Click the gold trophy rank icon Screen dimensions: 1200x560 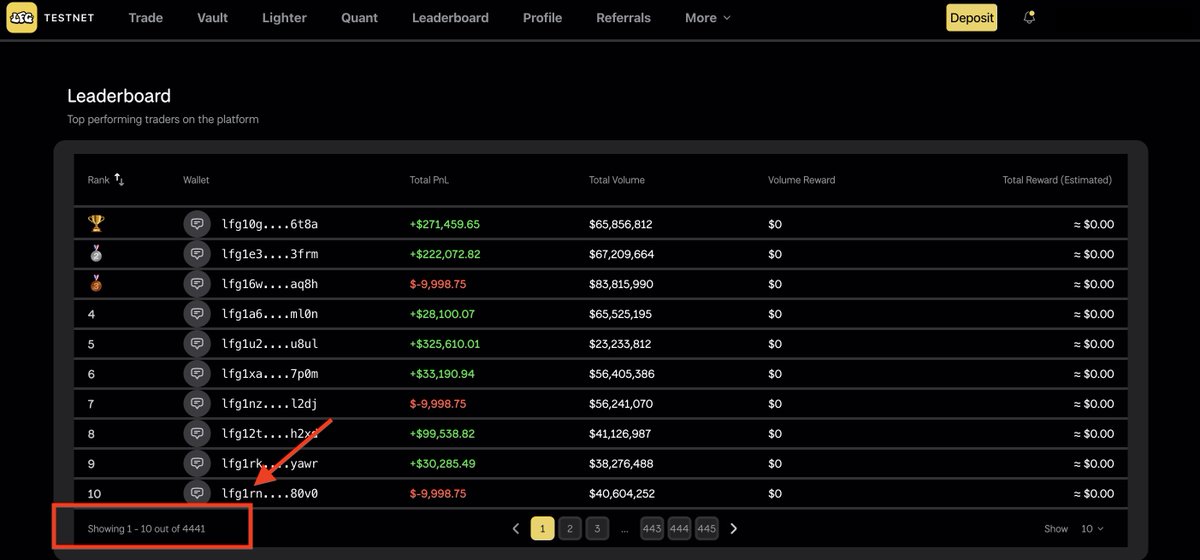click(96, 224)
